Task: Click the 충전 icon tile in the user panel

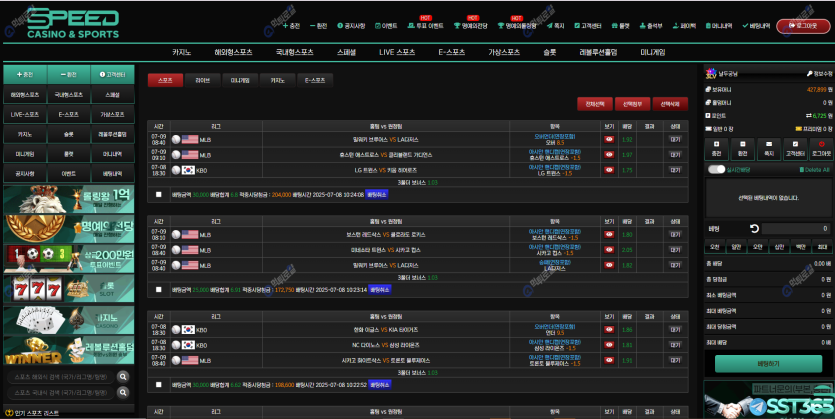Action: point(716,149)
